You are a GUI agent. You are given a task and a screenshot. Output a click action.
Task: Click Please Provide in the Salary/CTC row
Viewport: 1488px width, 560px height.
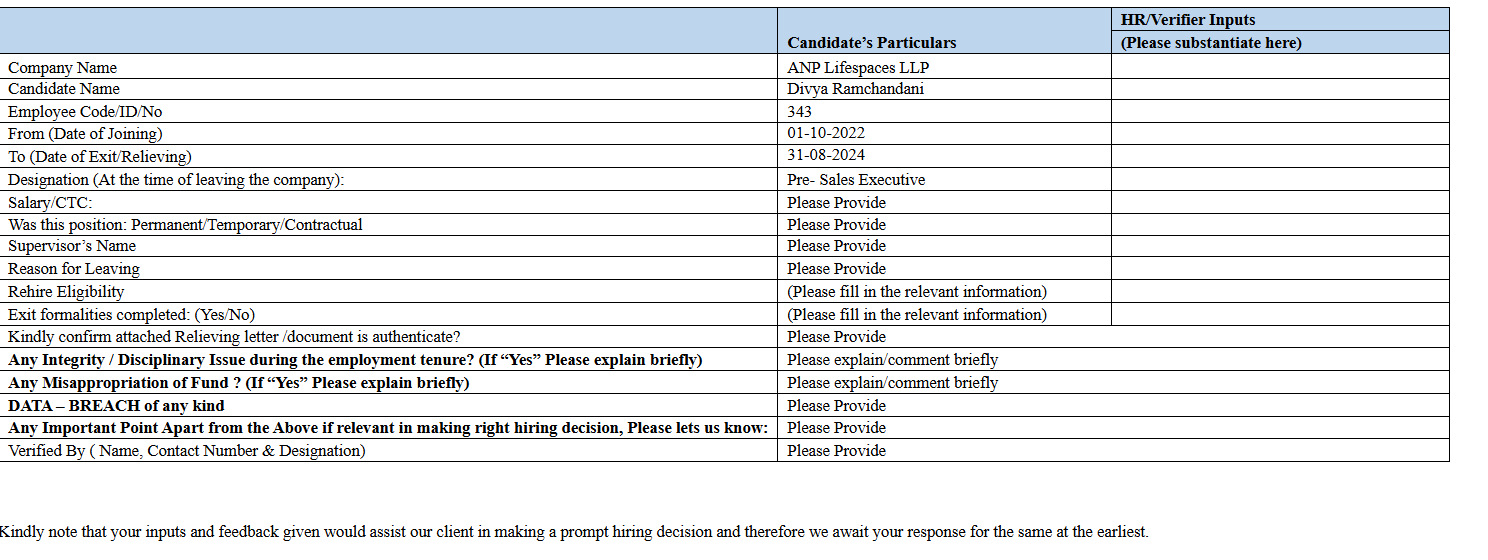836,203
